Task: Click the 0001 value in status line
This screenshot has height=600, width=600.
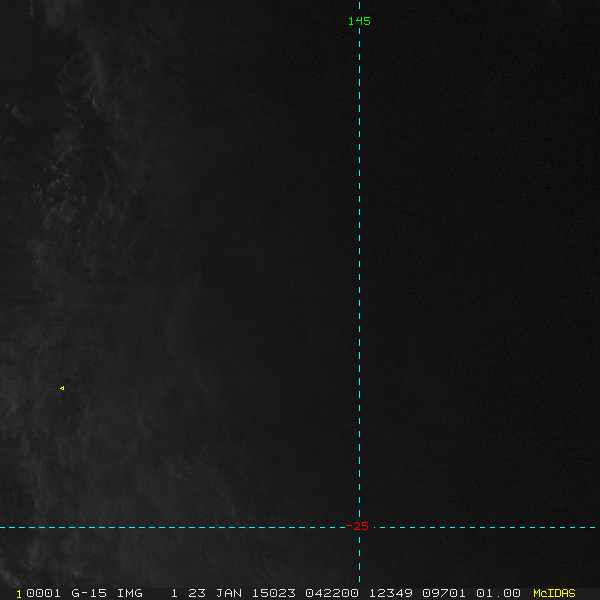Action: 43,593
